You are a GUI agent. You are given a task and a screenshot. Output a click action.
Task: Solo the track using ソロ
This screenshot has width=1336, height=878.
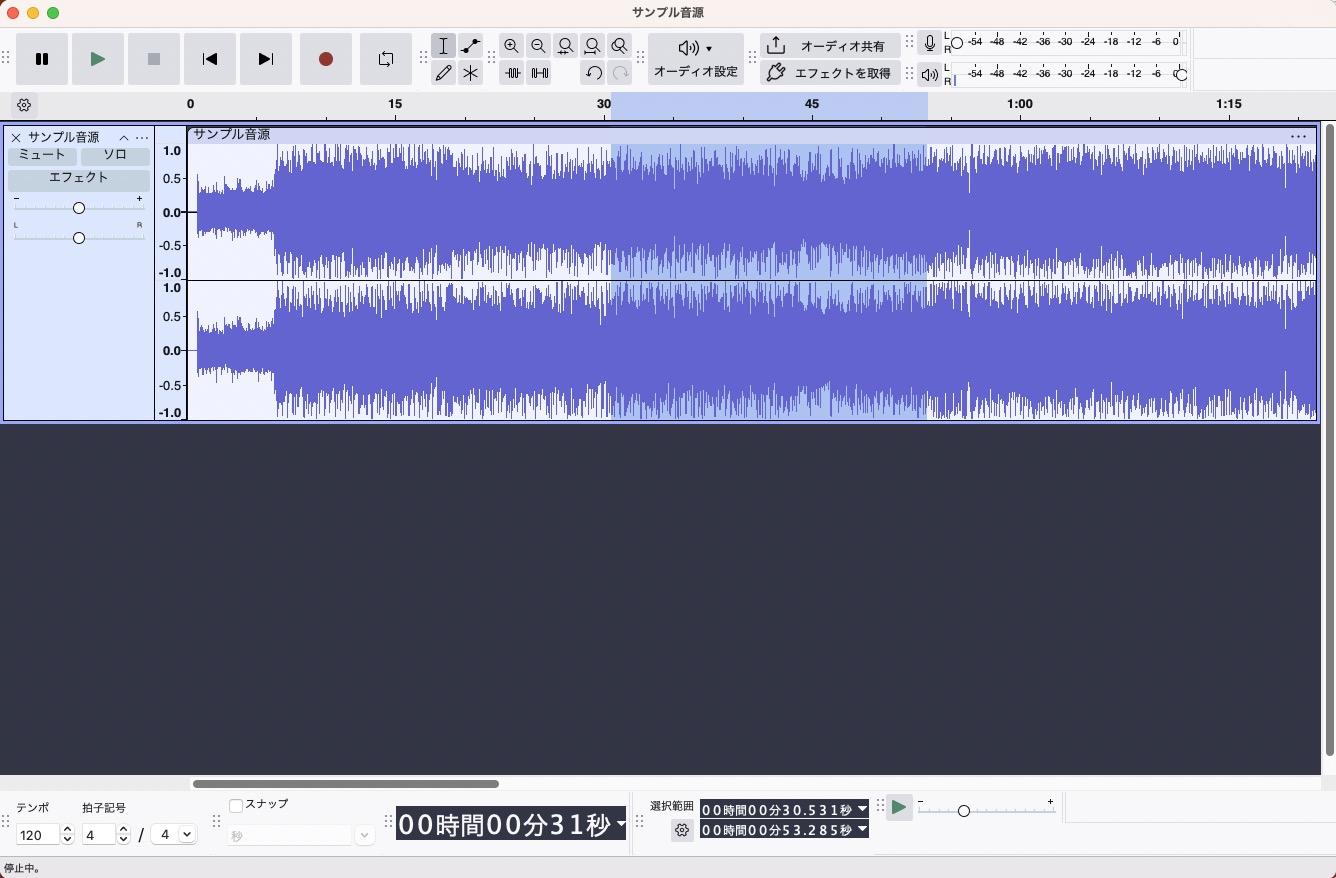pyautogui.click(x=115, y=155)
